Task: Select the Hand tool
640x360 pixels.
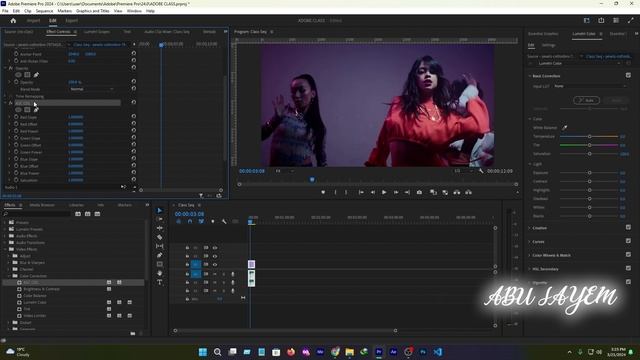Action: click(160, 273)
